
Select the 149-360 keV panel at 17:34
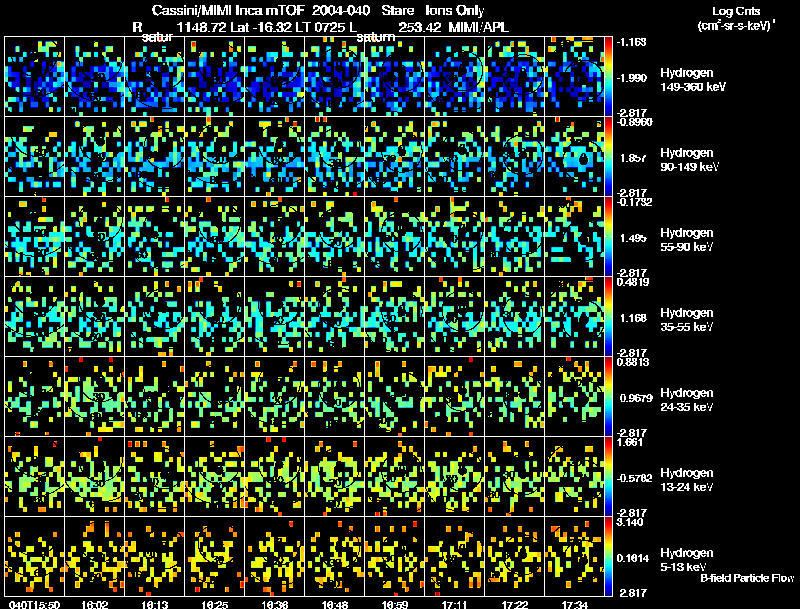click(x=574, y=77)
